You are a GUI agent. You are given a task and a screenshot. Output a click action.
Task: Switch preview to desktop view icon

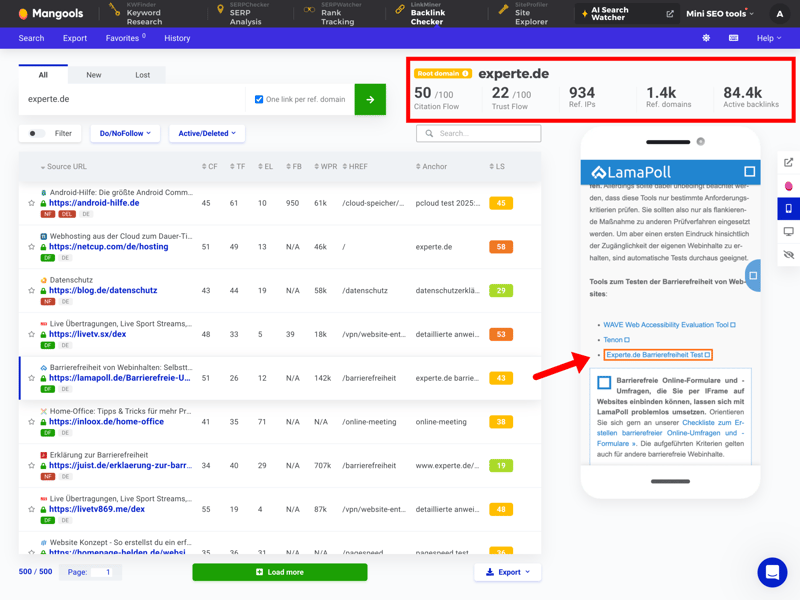pyautogui.click(x=788, y=232)
